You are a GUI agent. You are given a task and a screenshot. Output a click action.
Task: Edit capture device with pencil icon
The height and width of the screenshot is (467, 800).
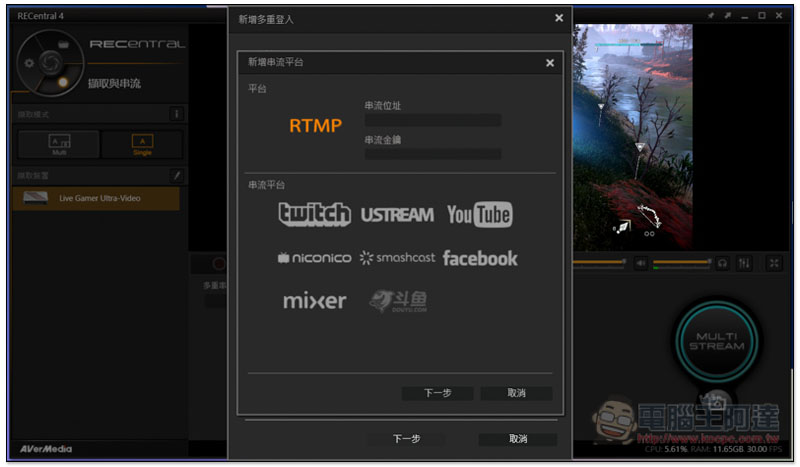tap(177, 176)
